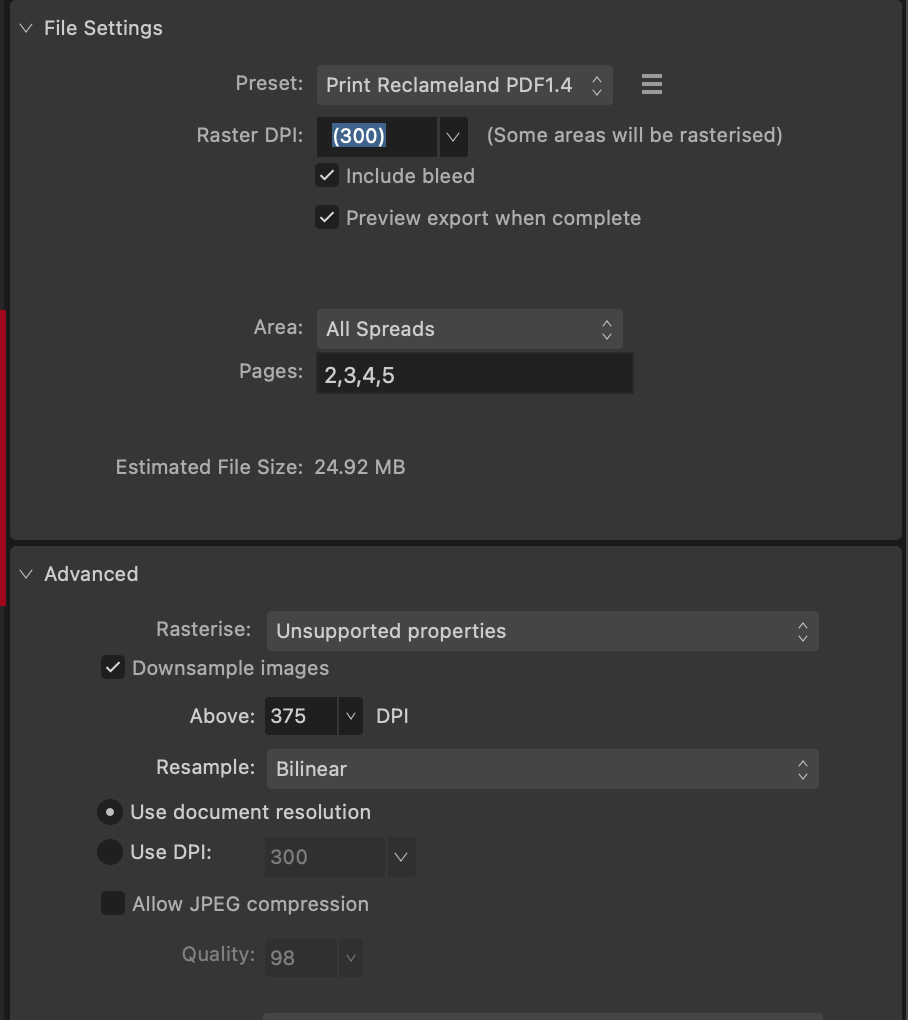
Task: Open the Use DPI value dropdown arrow
Action: [x=401, y=857]
